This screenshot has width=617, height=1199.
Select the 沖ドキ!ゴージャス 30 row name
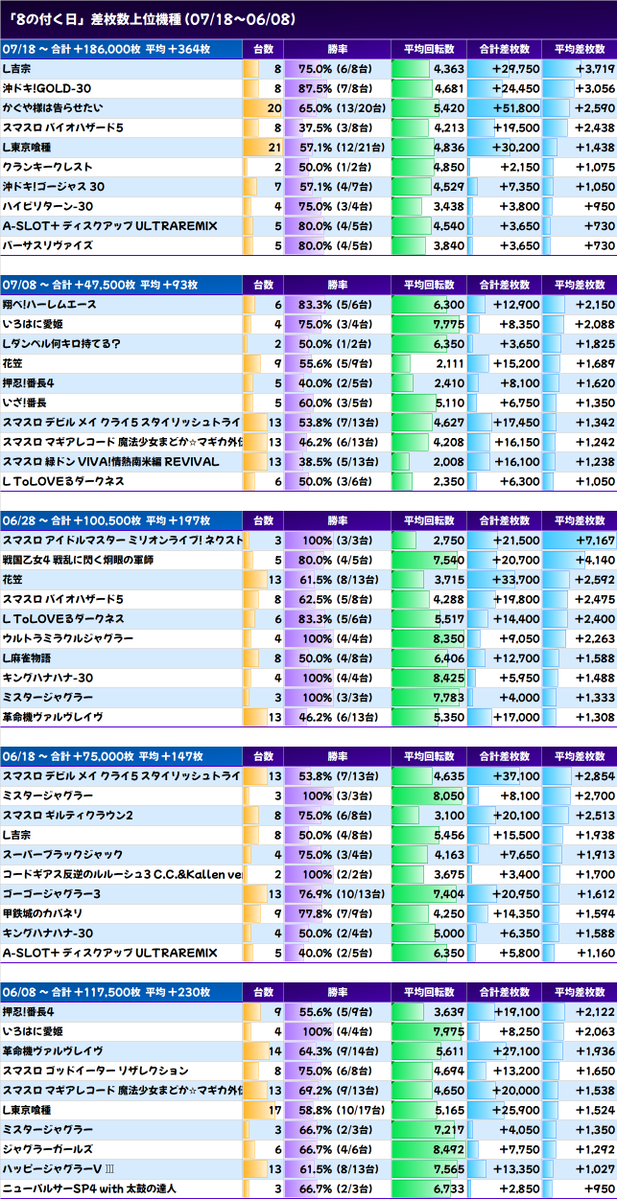(x=54, y=186)
